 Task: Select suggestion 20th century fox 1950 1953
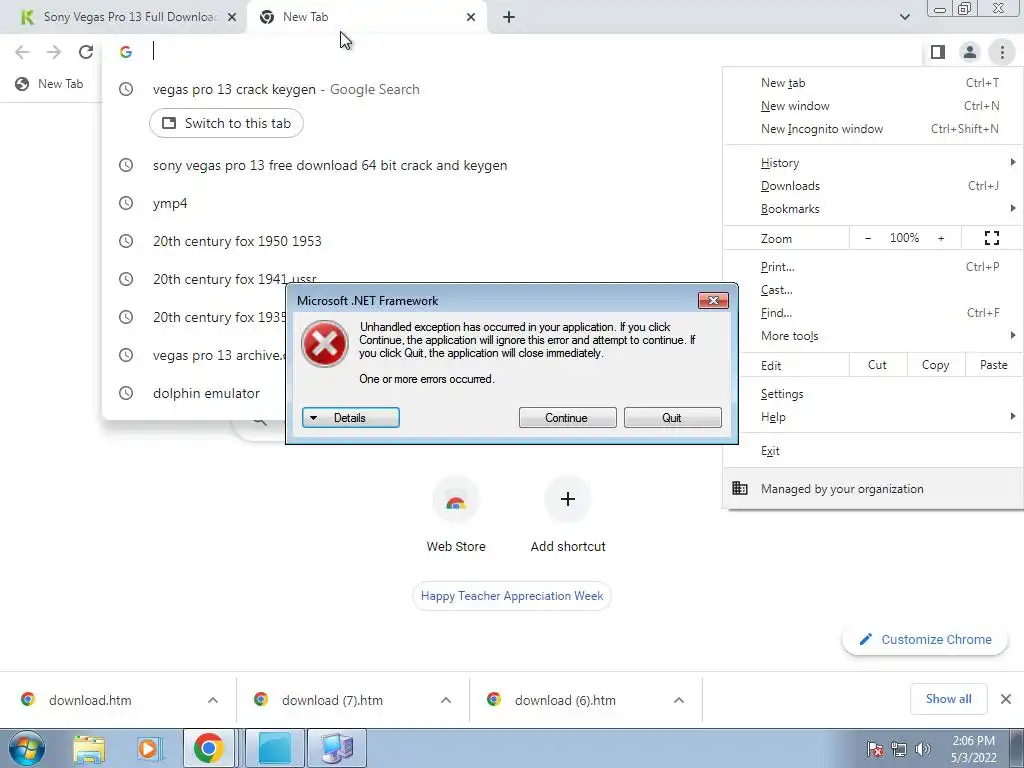point(237,241)
